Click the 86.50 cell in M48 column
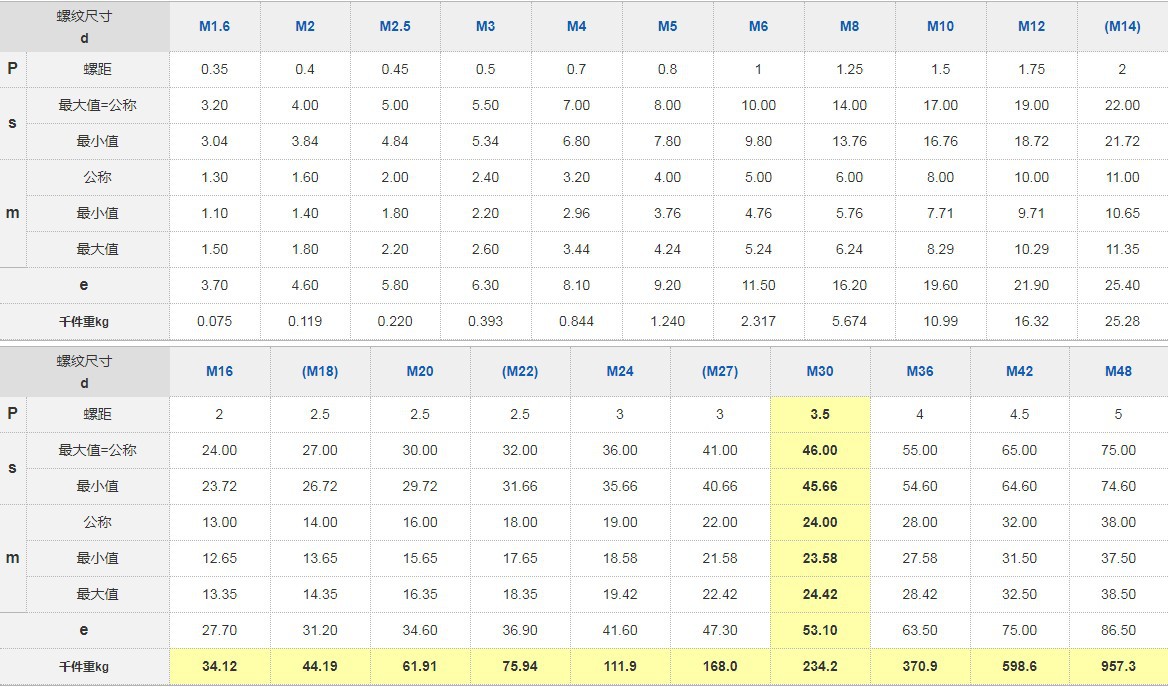 (1118, 630)
